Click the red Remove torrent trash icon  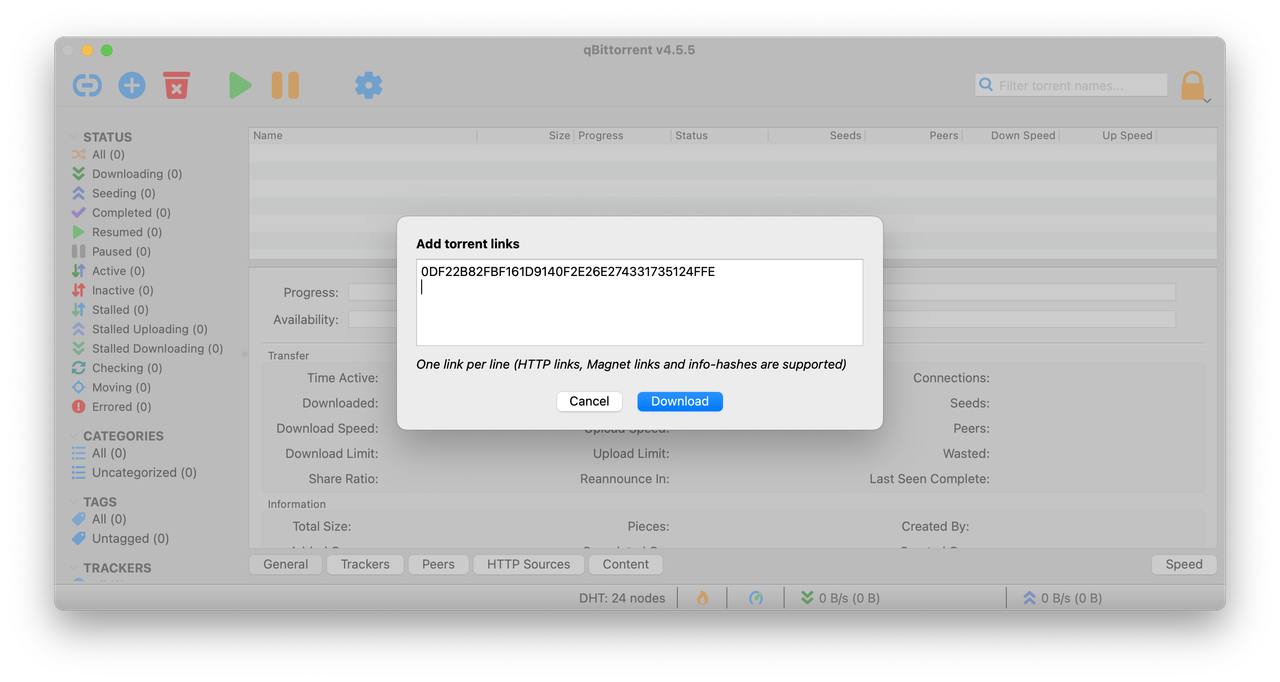click(176, 85)
